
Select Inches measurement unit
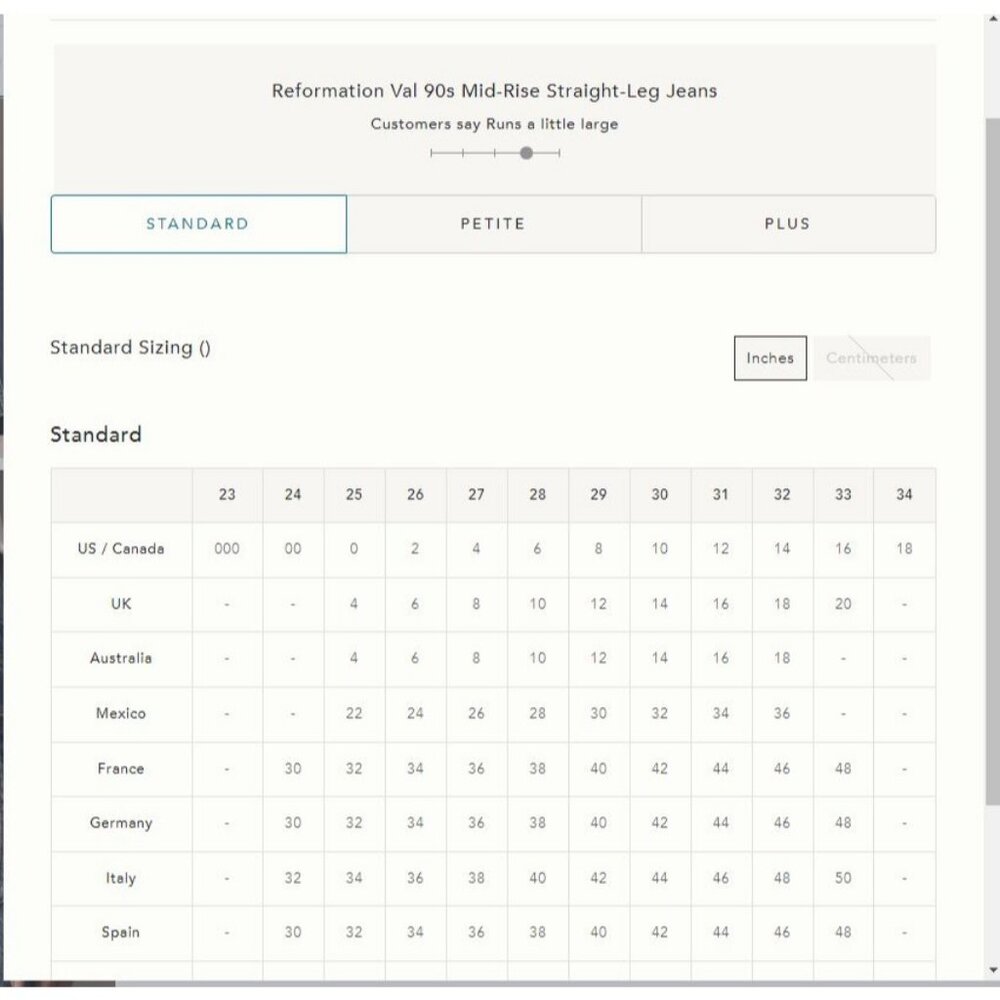coord(770,358)
